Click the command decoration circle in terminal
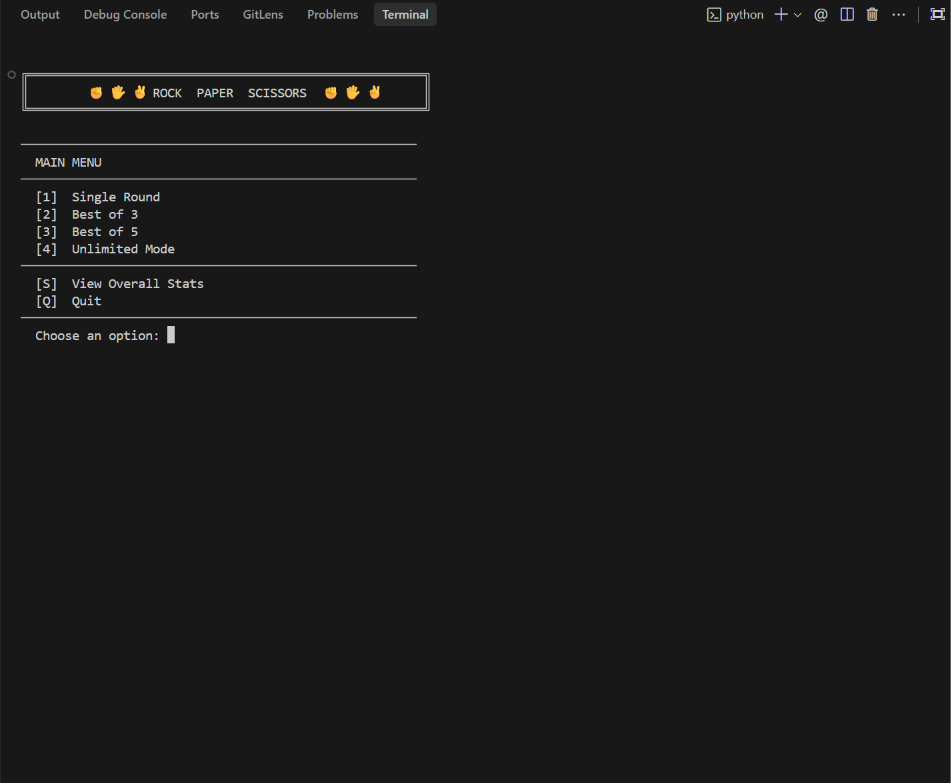Screen dimensions: 951x784 [x=12, y=75]
